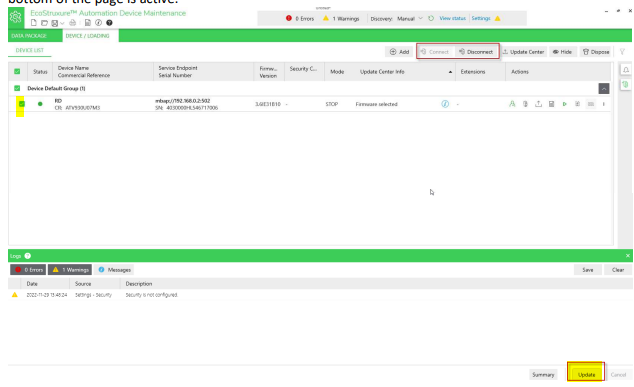Click the Hide eye button
The width and height of the screenshot is (634, 387).
tap(562, 52)
